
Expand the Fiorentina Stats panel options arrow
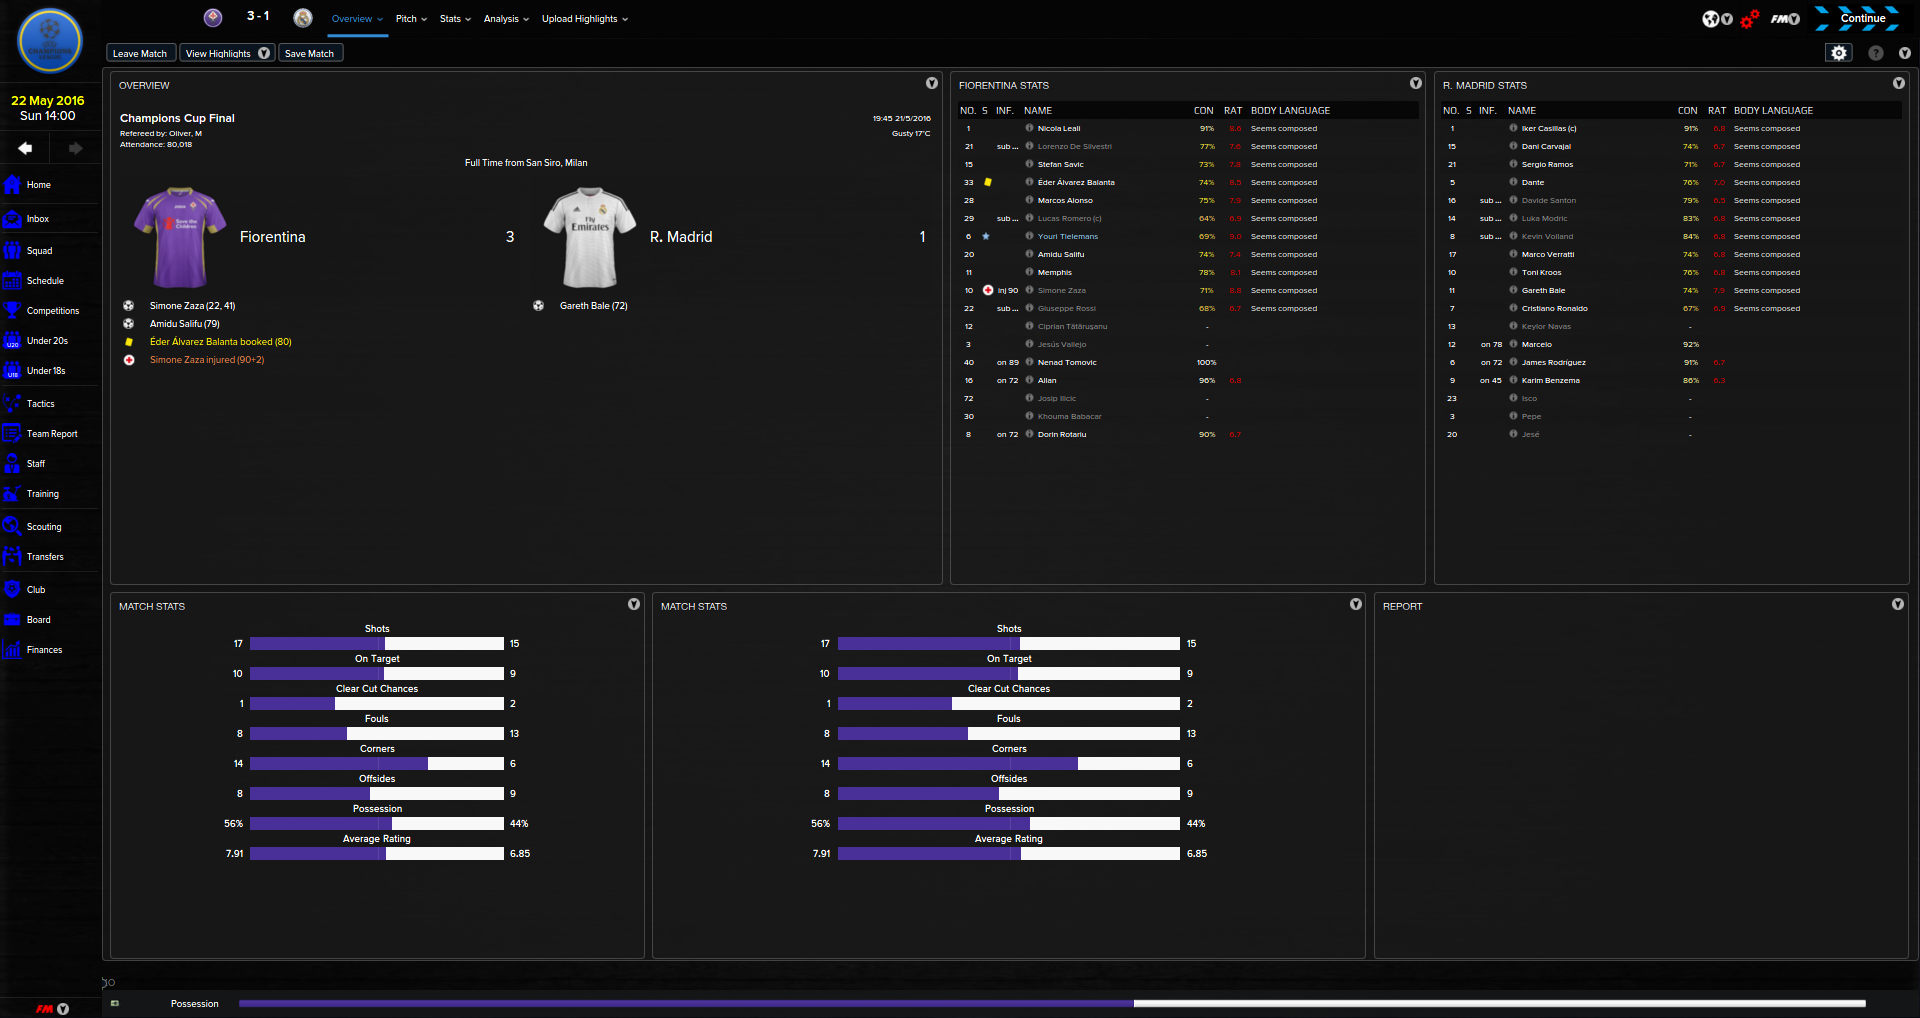(1416, 83)
